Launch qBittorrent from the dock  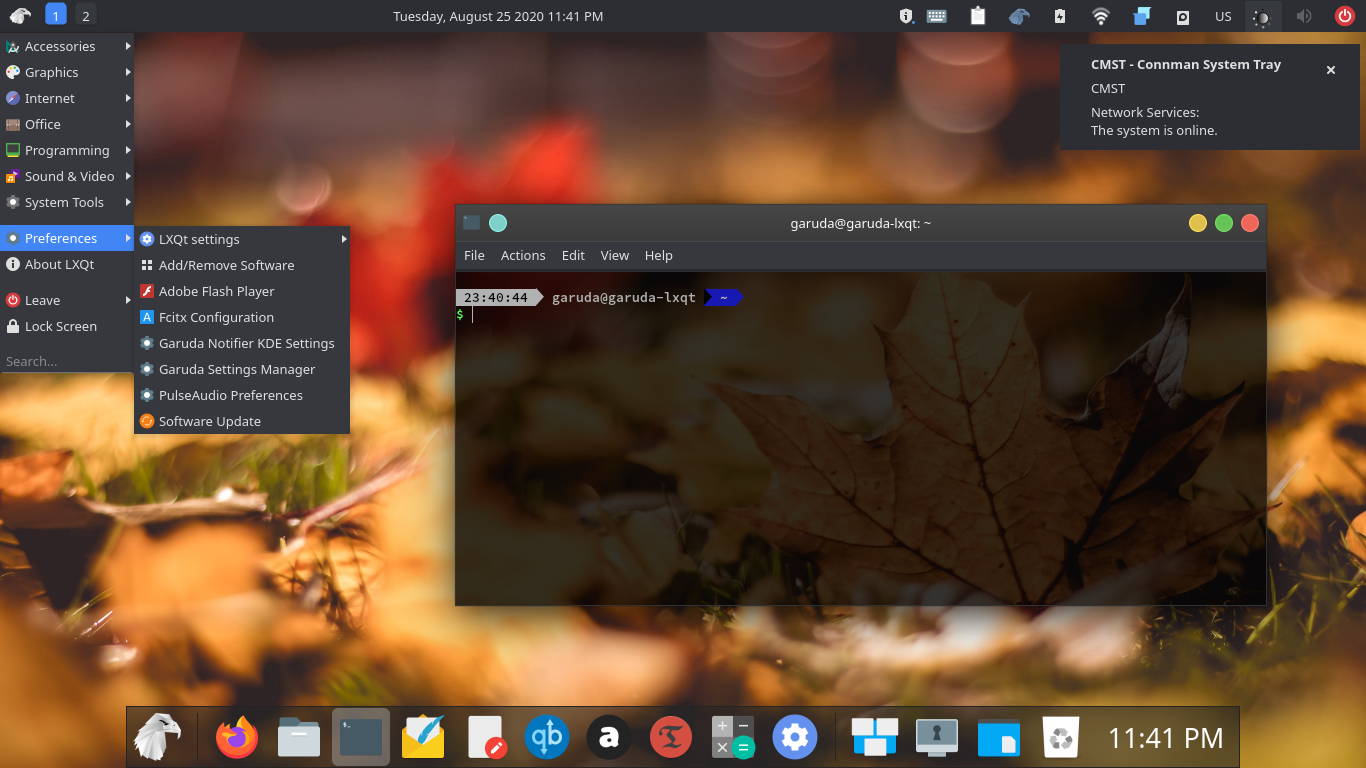pyautogui.click(x=547, y=738)
